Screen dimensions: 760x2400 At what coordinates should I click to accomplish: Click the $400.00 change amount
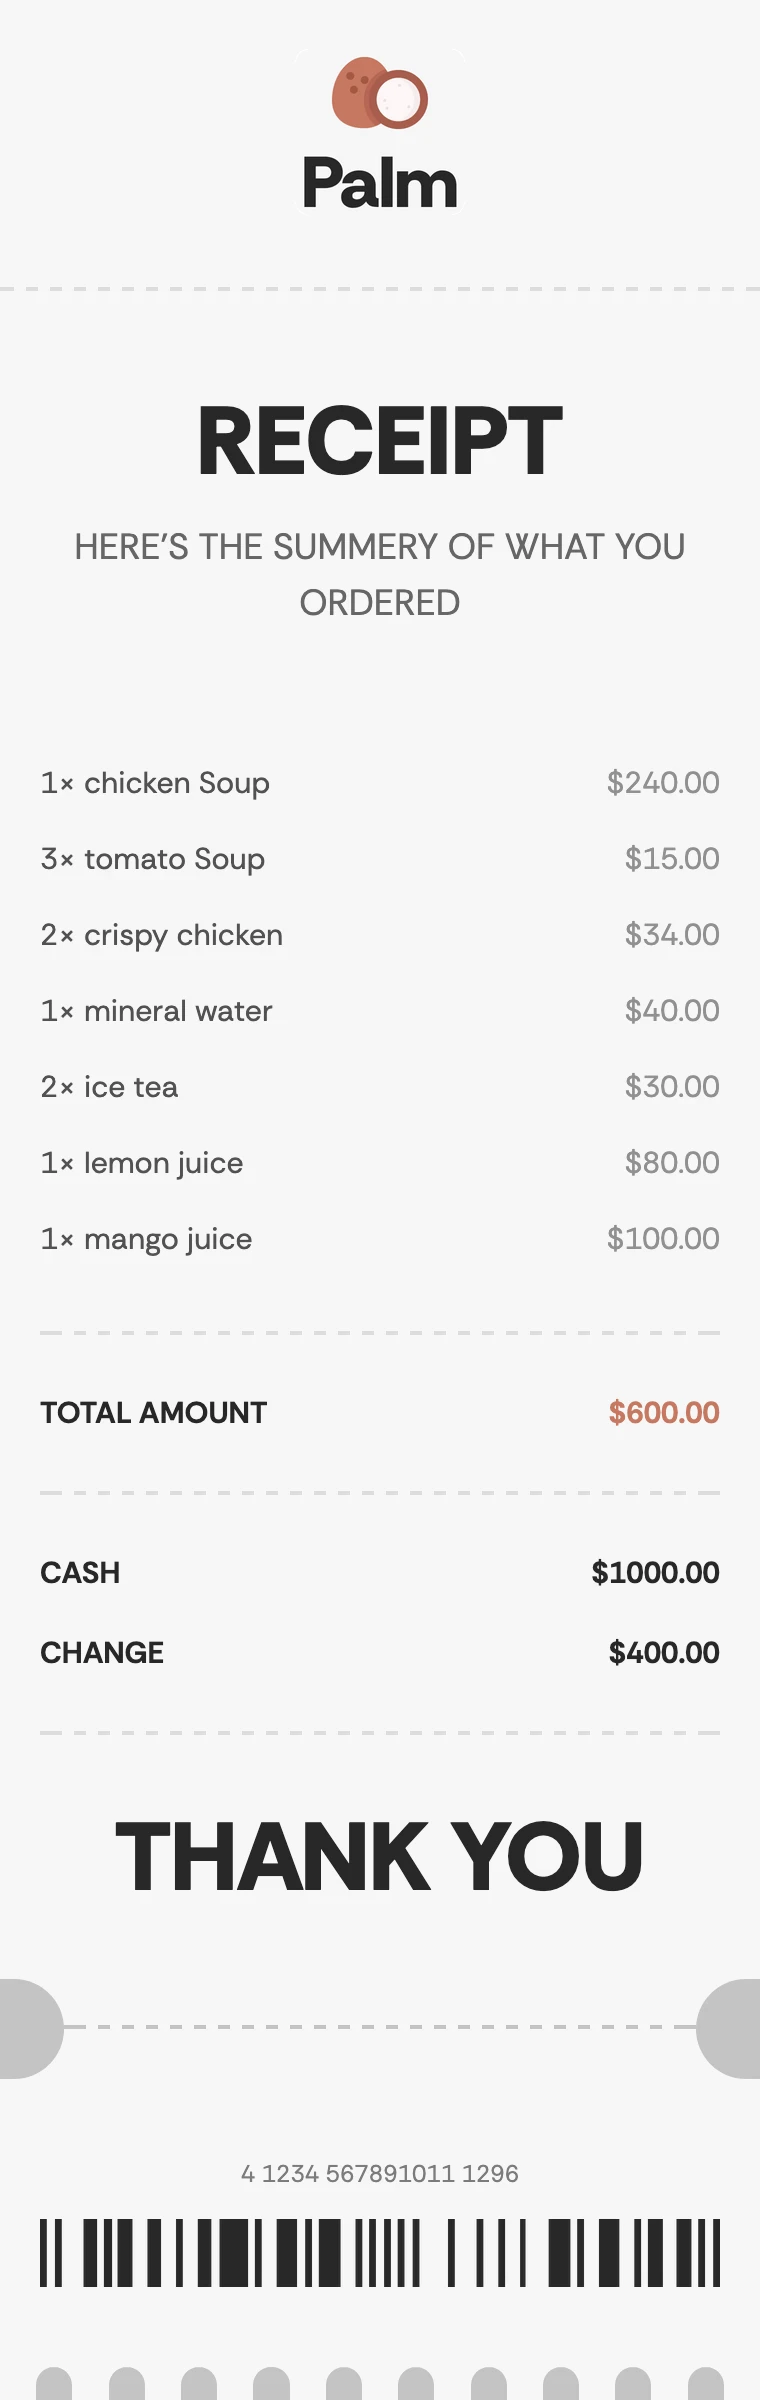664,1653
